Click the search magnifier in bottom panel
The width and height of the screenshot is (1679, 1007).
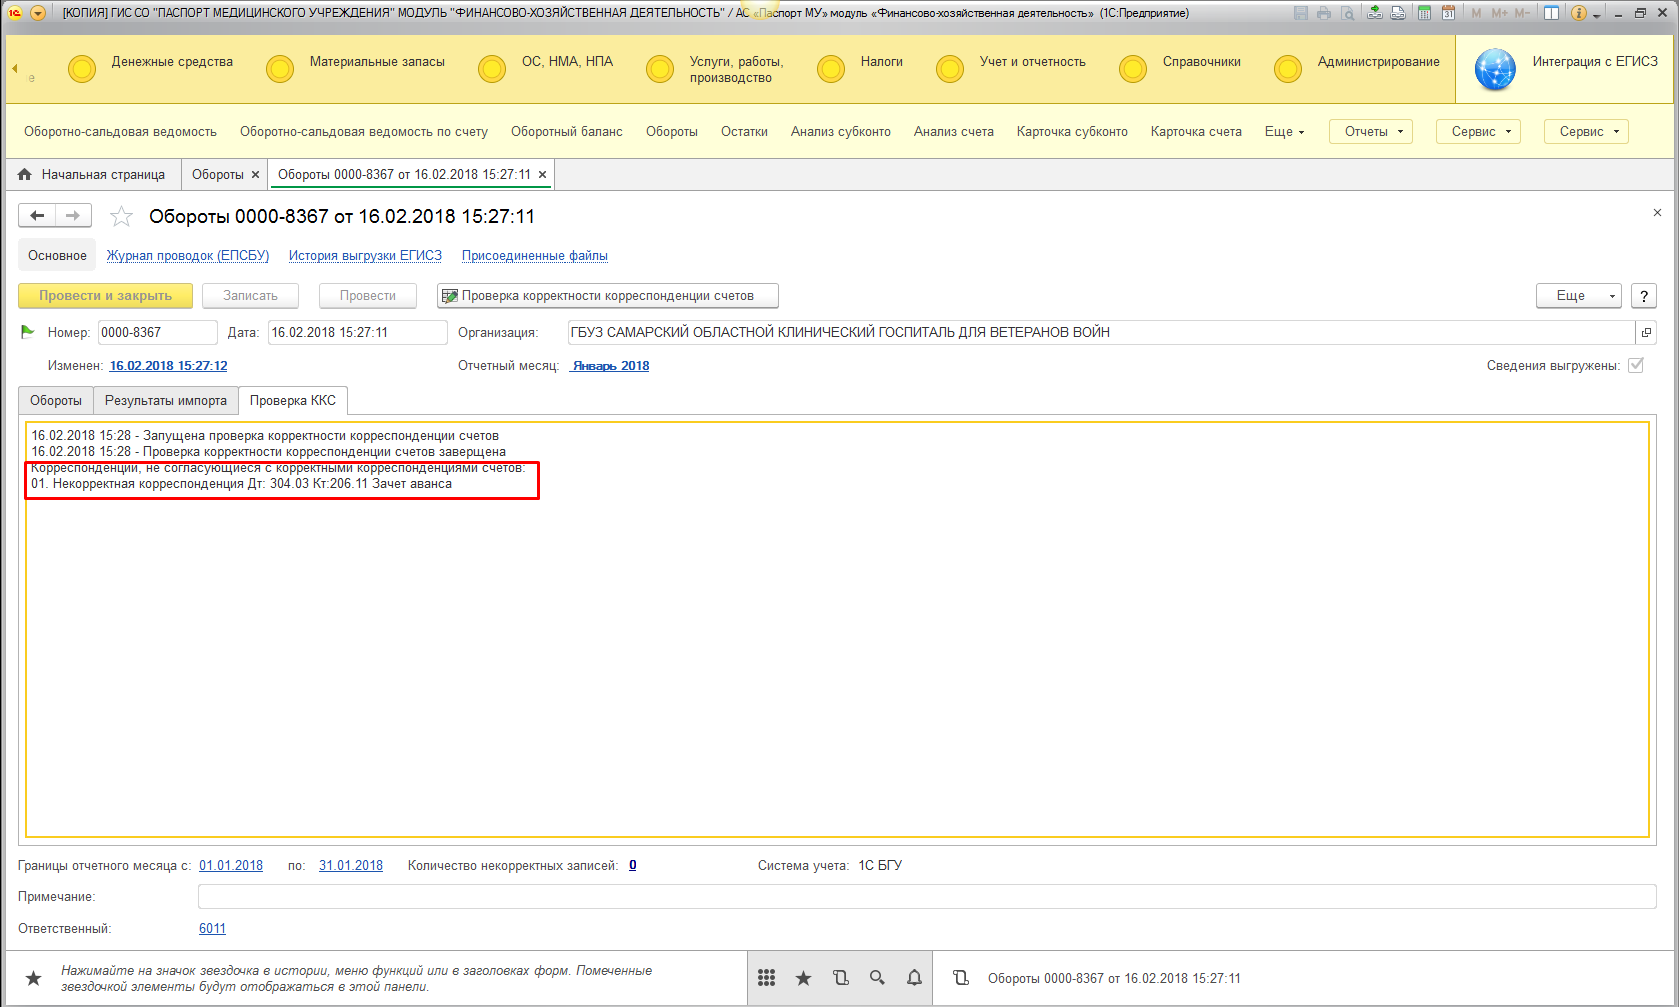[877, 978]
